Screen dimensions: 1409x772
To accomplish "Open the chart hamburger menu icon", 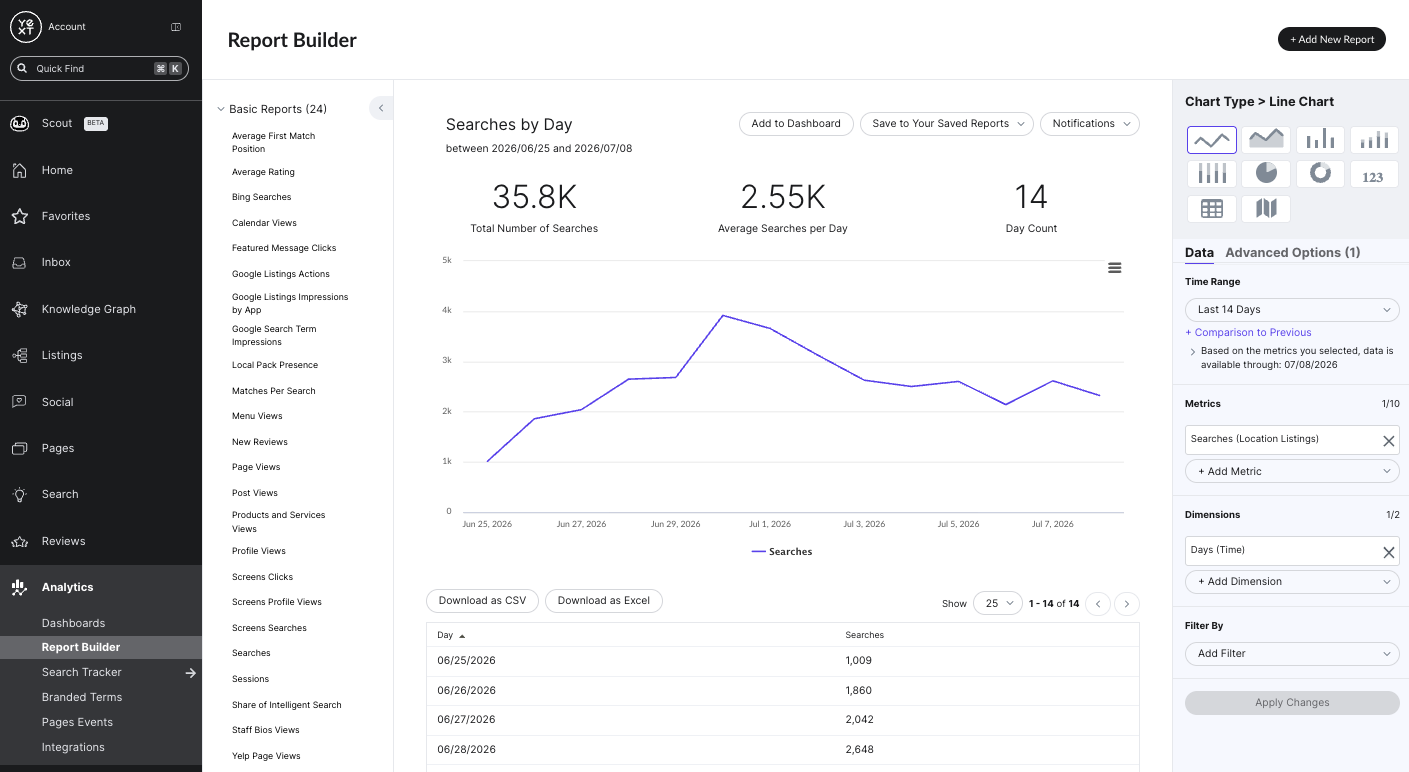I will (1115, 268).
